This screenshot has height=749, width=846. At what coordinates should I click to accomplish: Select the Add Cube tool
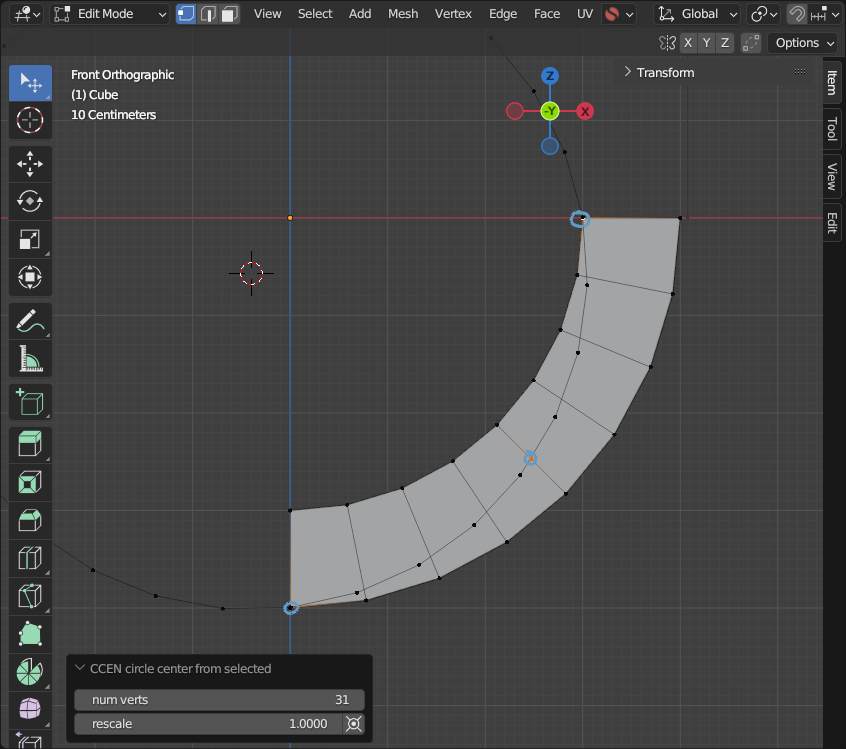click(30, 402)
